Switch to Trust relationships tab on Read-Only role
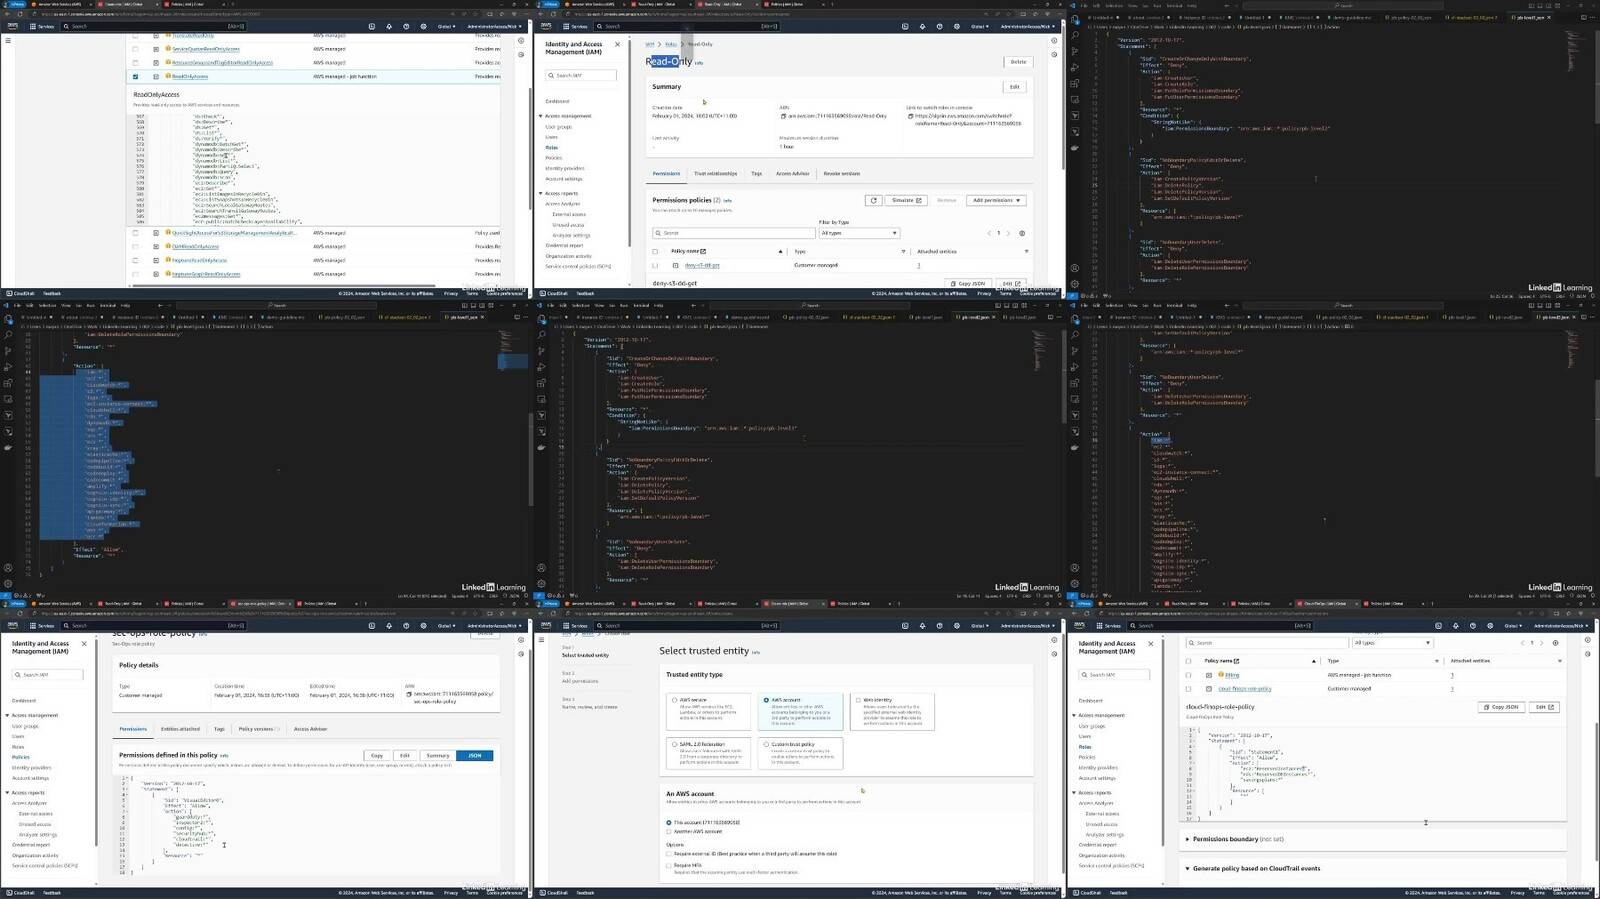 (715, 174)
